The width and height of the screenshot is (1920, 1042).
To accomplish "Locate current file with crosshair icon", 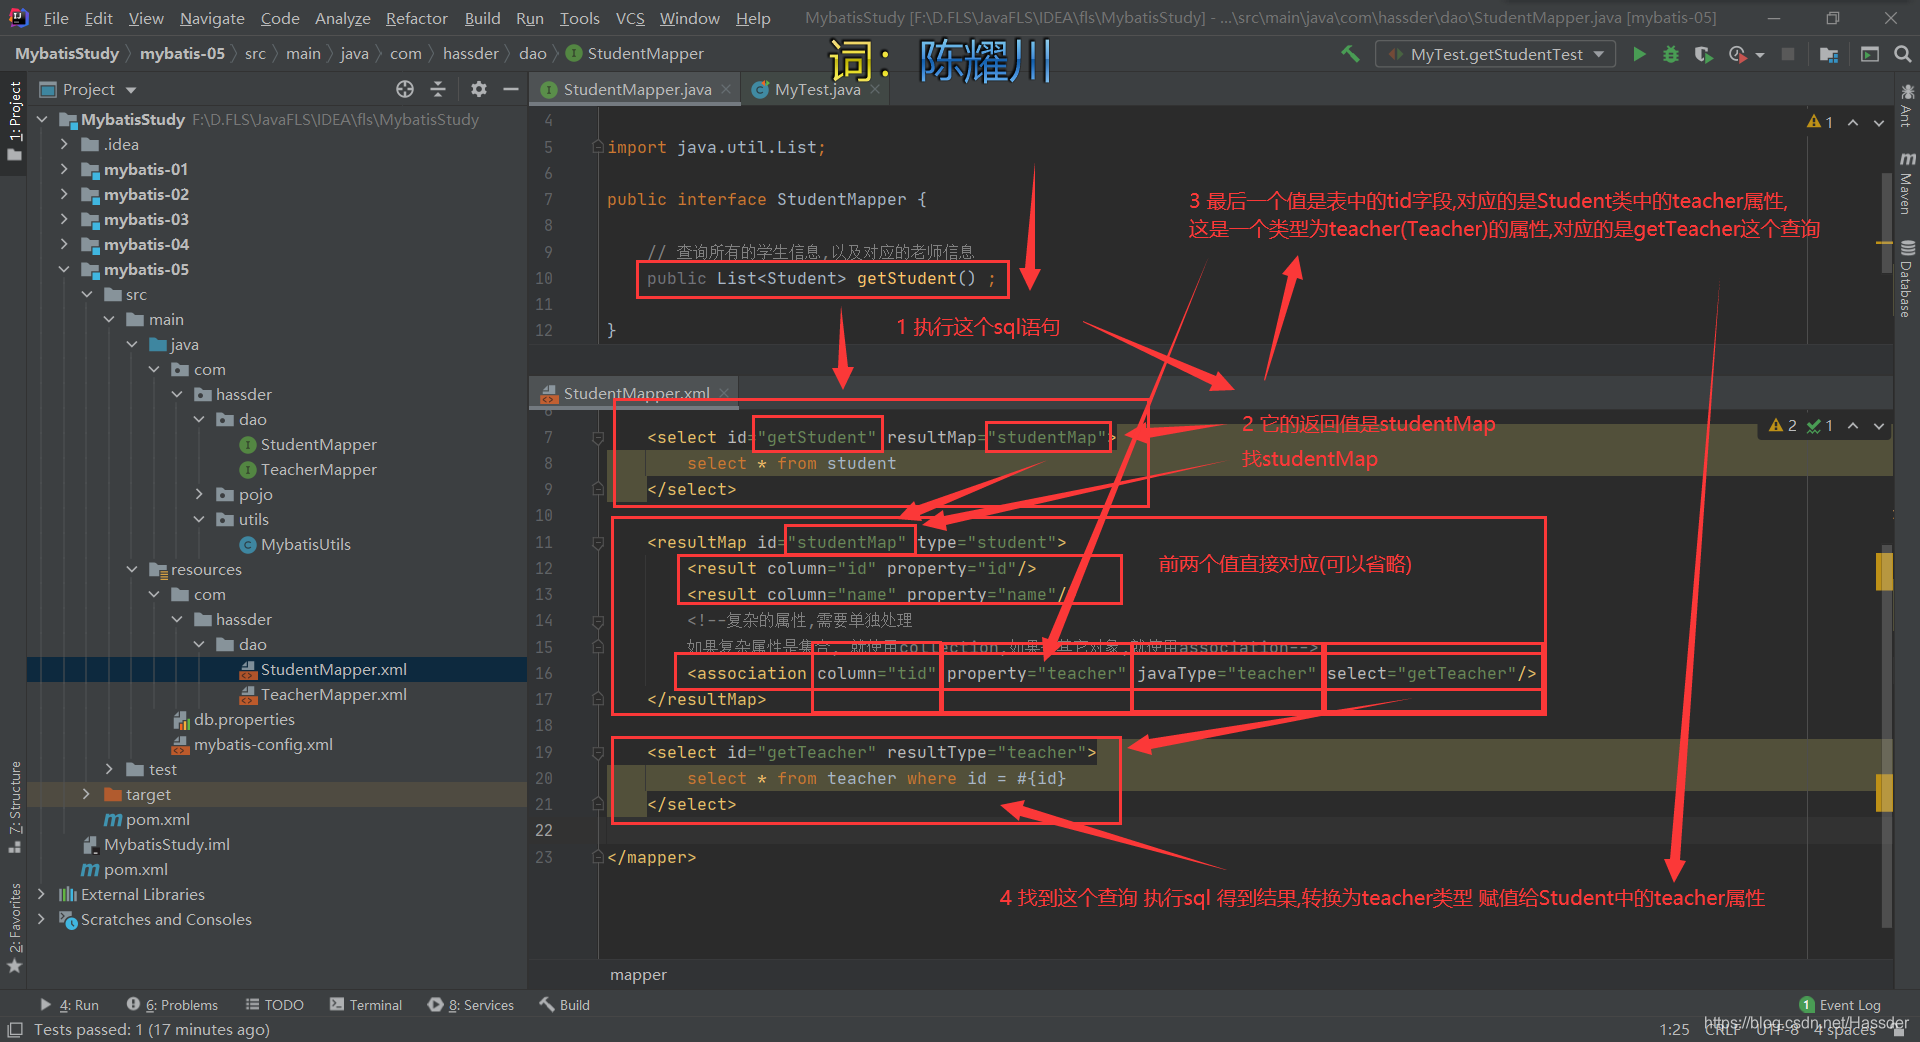I will 405,89.
